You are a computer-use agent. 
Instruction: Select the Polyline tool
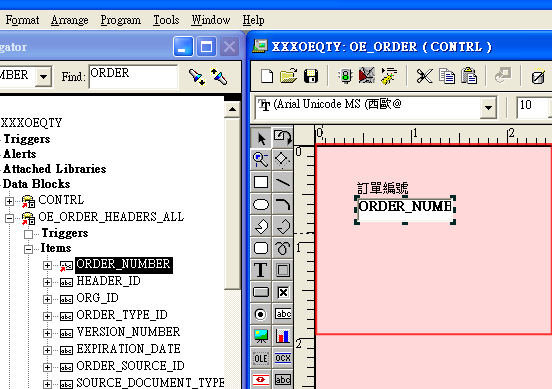pos(283,226)
